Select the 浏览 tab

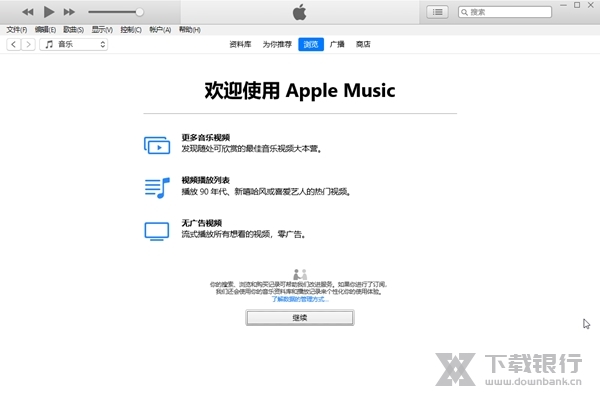[311, 44]
